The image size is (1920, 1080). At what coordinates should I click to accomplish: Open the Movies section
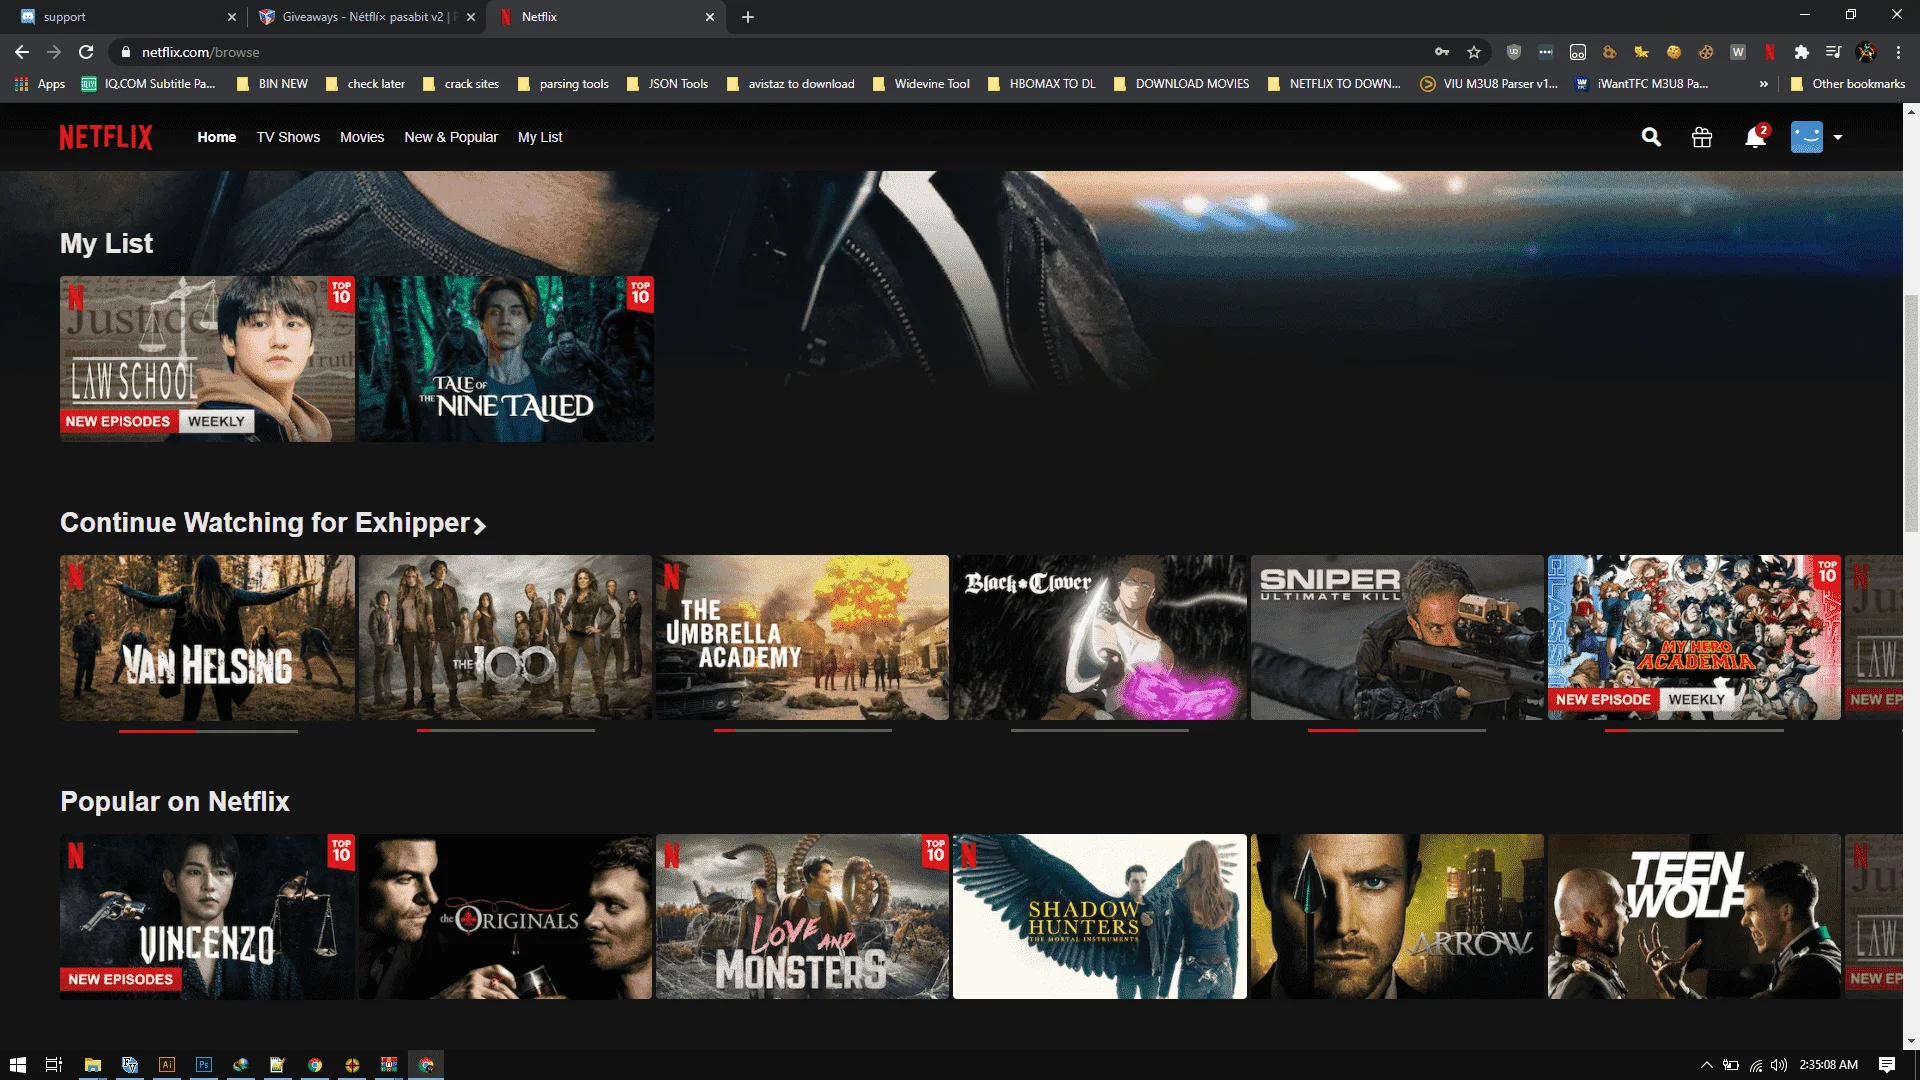362,137
